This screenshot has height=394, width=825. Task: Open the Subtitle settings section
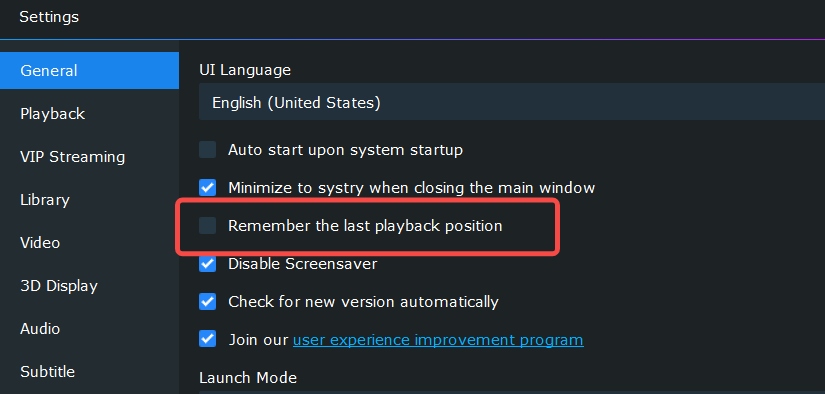coord(89,372)
